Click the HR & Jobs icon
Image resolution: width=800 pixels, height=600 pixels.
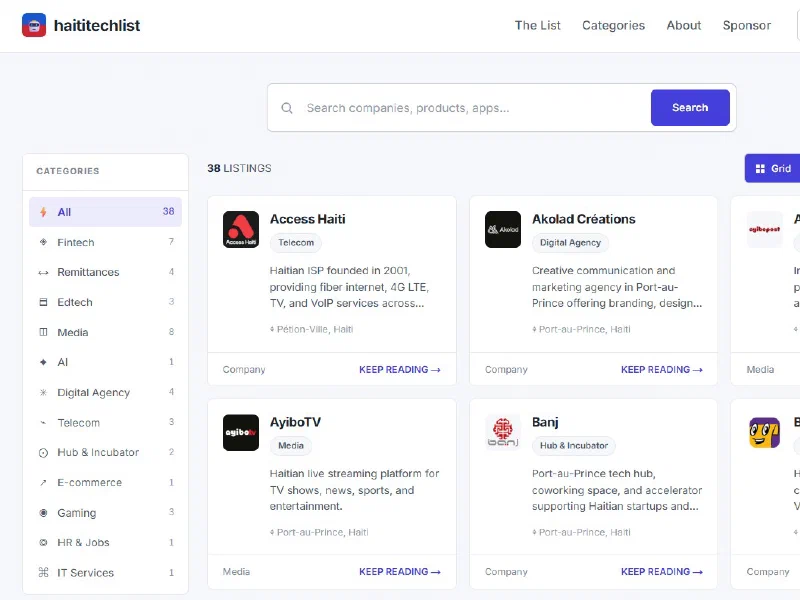43,542
